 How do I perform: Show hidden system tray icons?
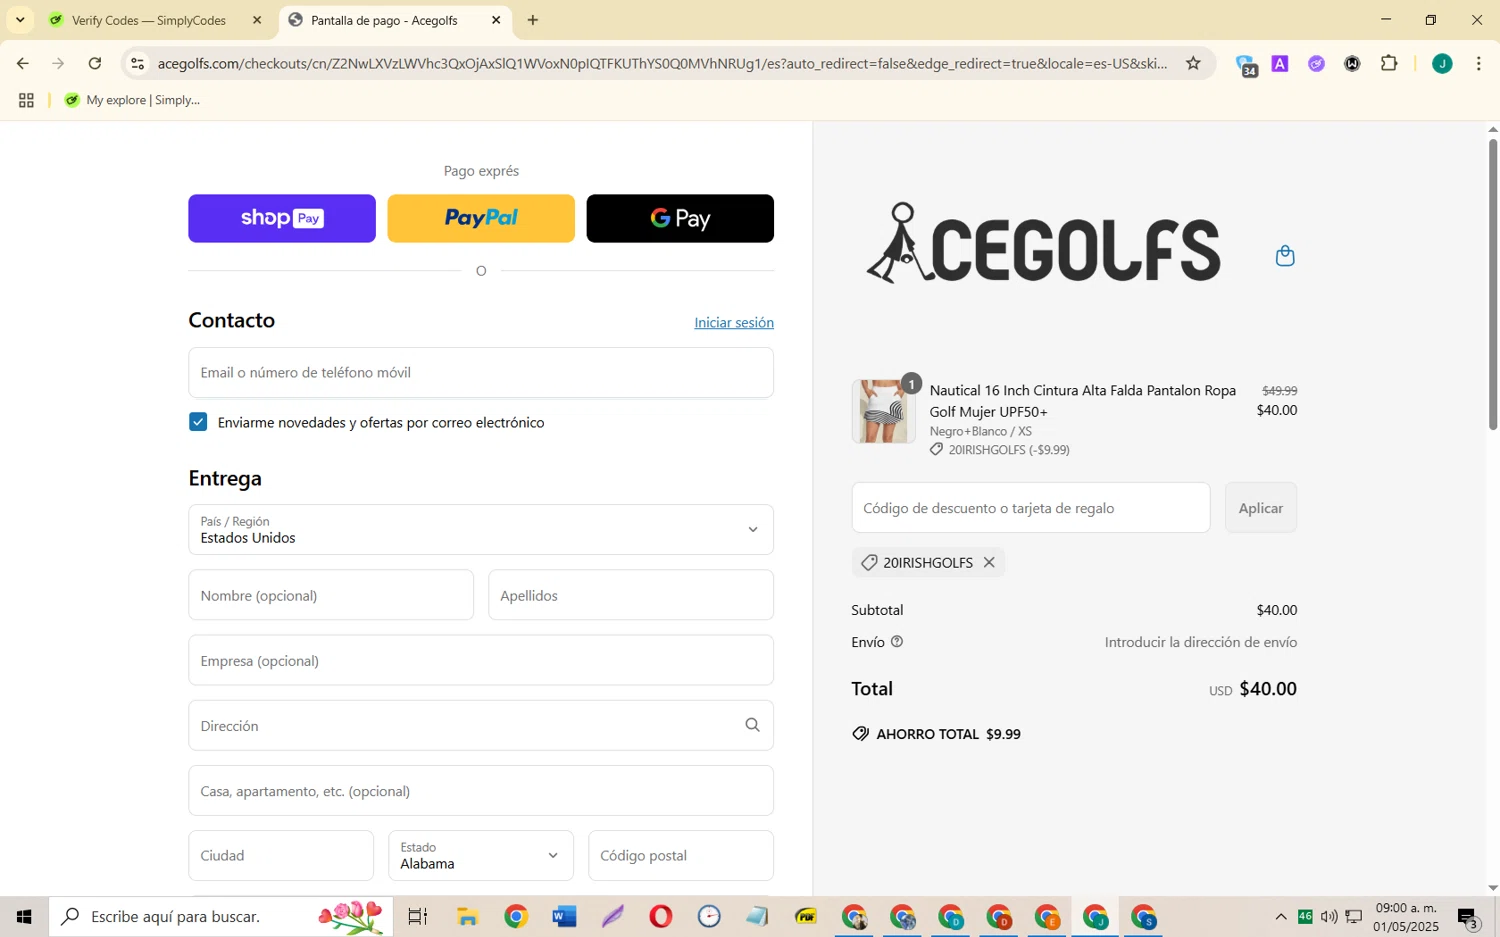click(x=1280, y=916)
